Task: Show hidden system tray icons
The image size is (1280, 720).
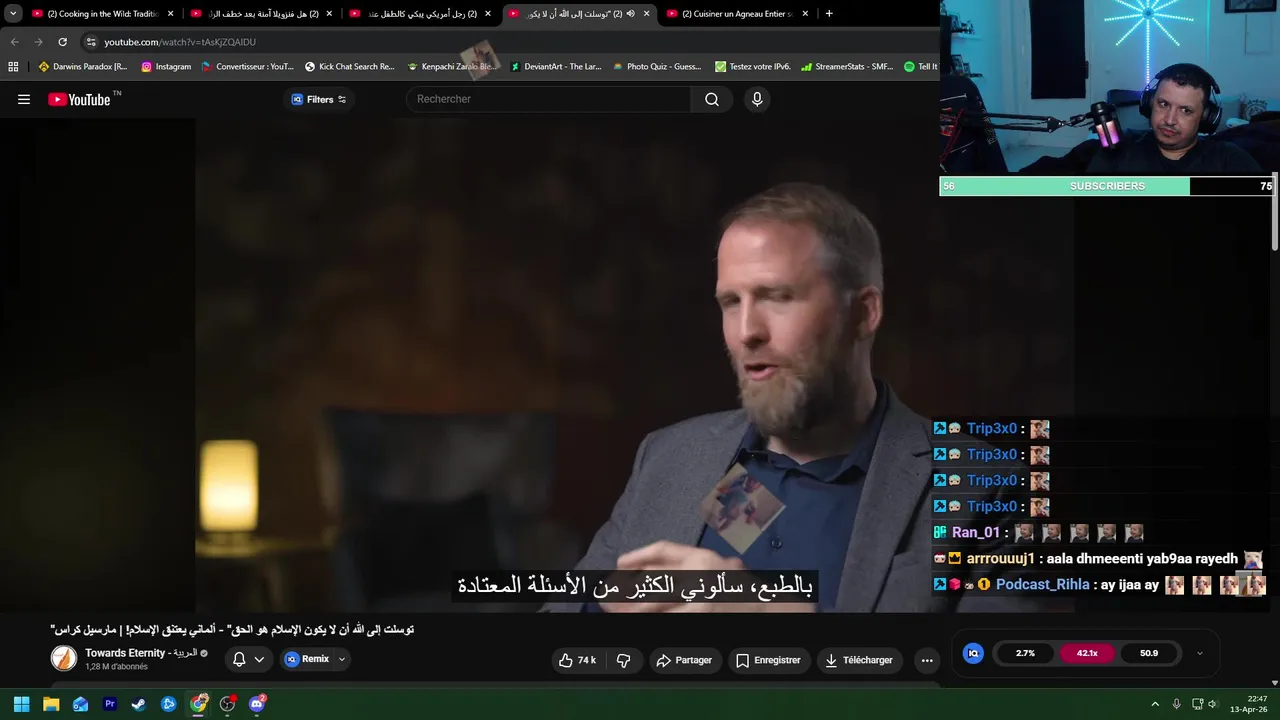Action: pos(1155,704)
